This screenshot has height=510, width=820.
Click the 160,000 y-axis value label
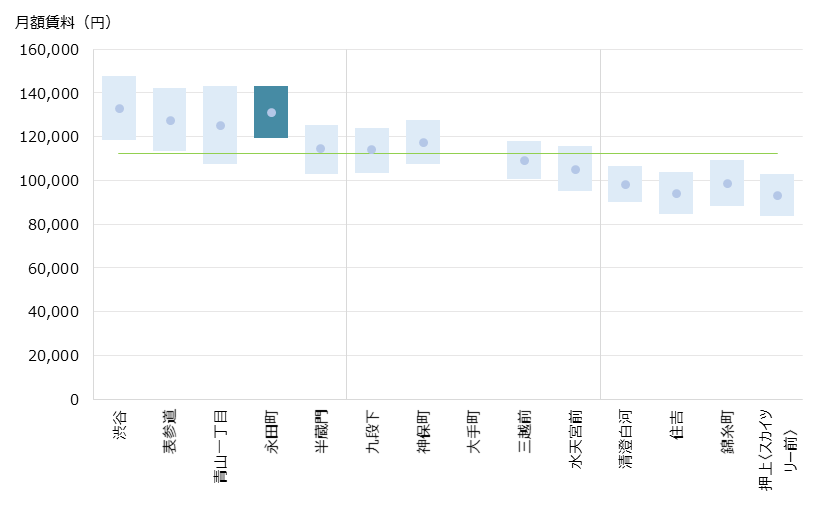click(50, 50)
